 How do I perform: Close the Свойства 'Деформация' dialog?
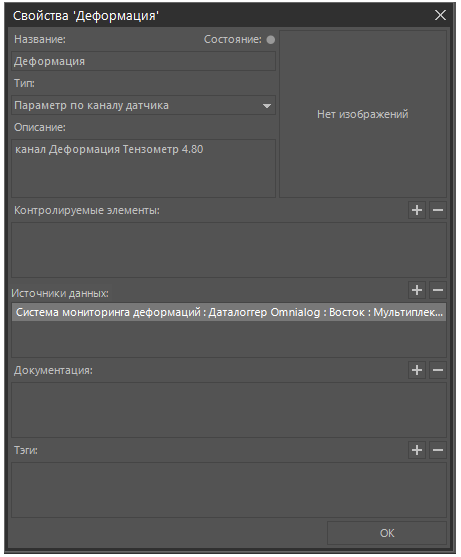tap(440, 15)
